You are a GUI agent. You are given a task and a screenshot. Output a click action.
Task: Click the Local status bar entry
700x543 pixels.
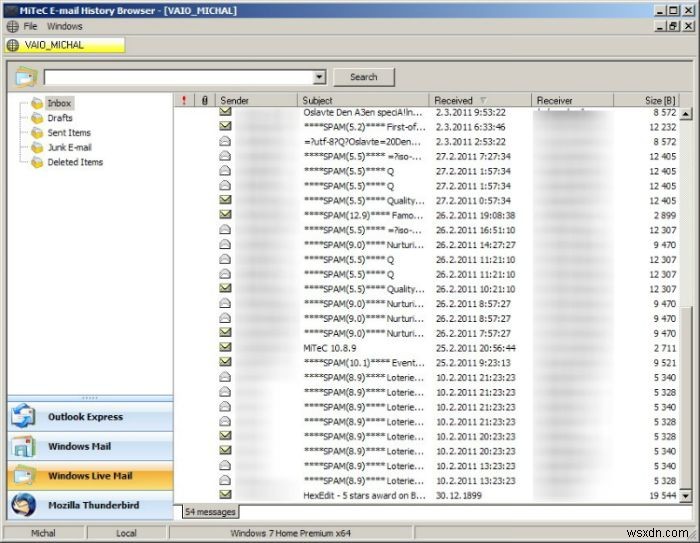(x=126, y=533)
